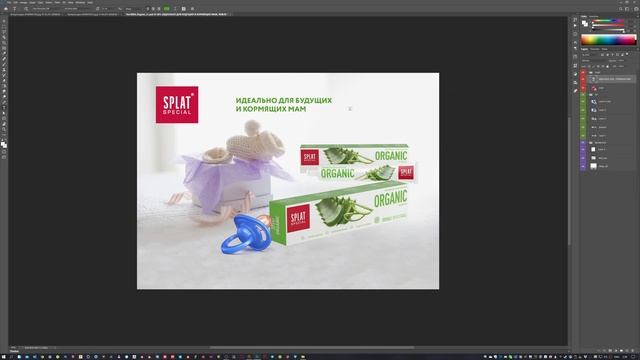Click the text color swatch in options bar
This screenshot has height=360, width=640.
click(x=167, y=9)
